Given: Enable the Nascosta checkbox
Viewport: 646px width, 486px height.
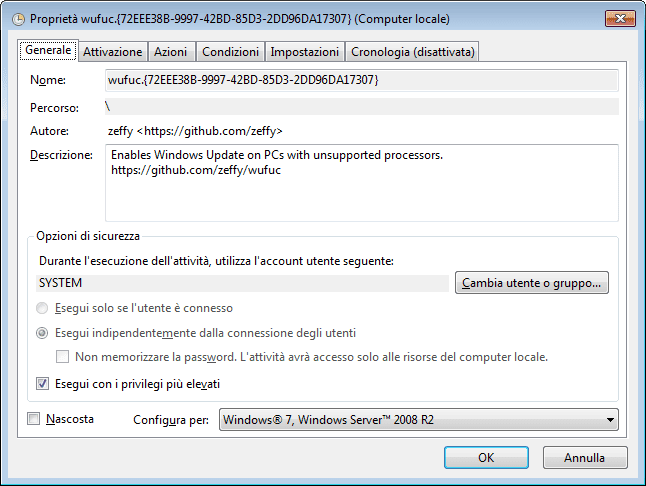Looking at the screenshot, I should click(34, 419).
